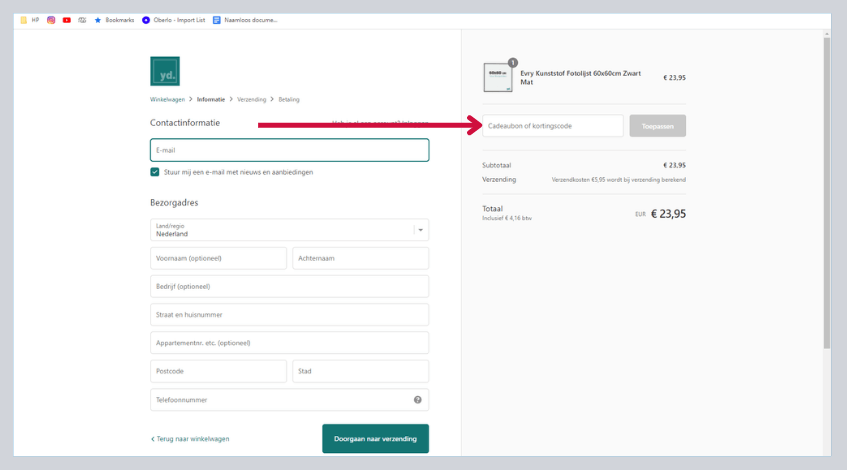This screenshot has width=847, height=470.
Task: Click the Inclusief € 4,16 btw text
Action: point(507,218)
